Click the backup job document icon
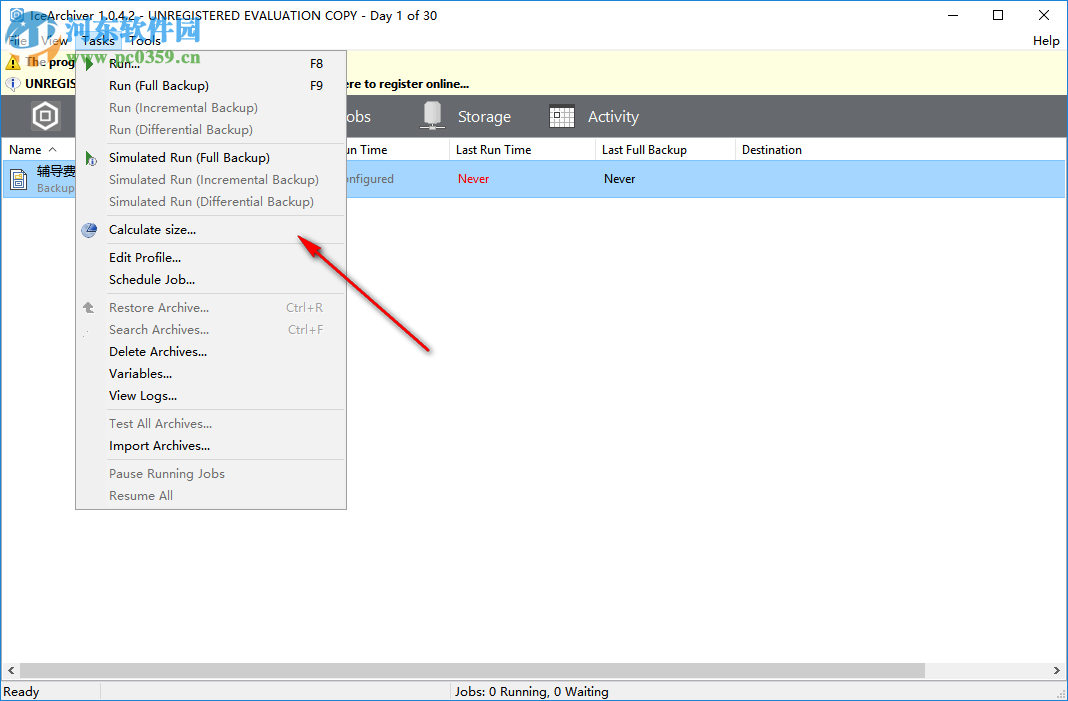This screenshot has width=1068, height=701. click(x=19, y=179)
